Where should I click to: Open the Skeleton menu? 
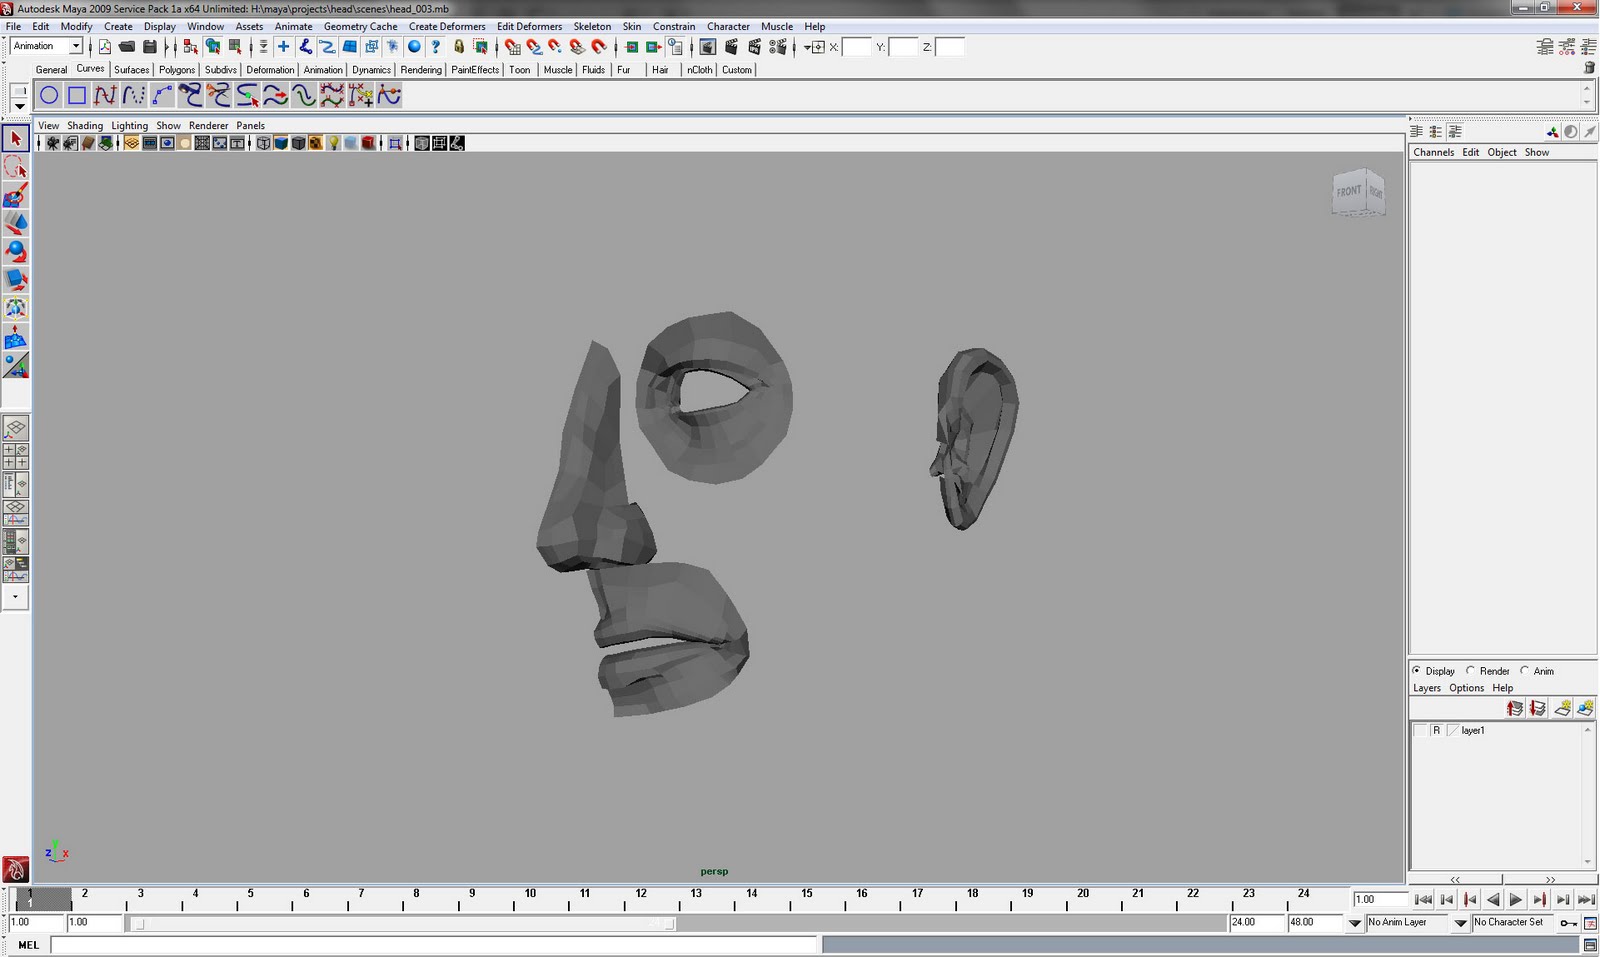[x=592, y=27]
